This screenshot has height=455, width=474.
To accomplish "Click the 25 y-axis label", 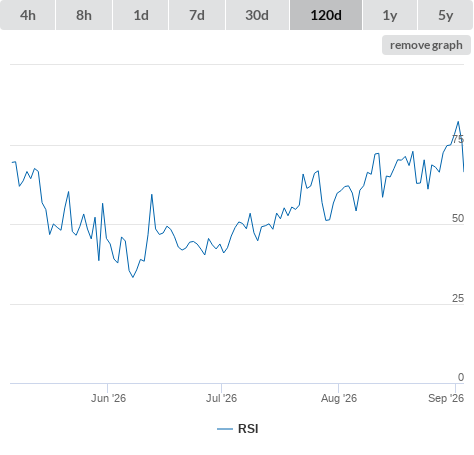I will click(458, 298).
